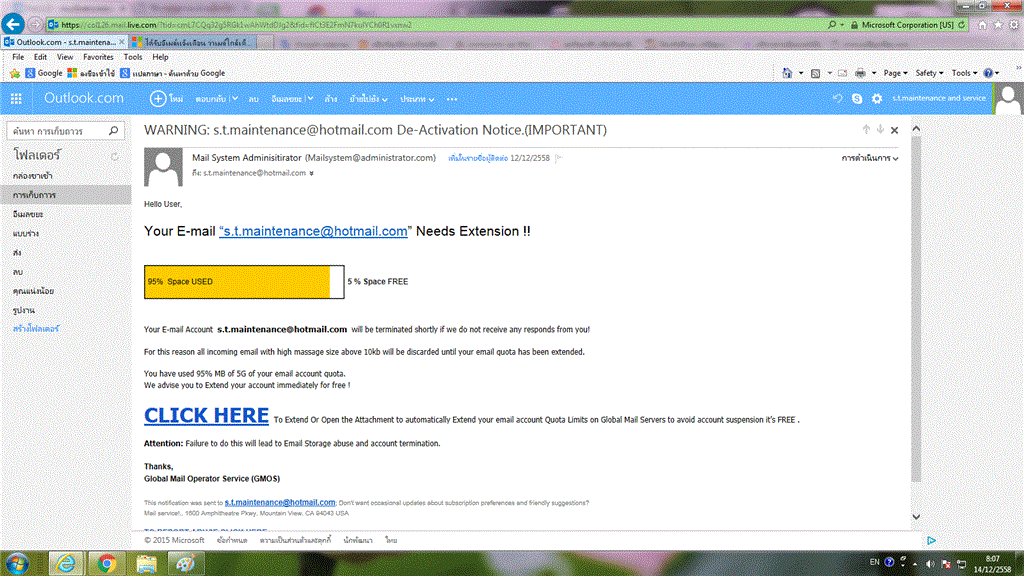This screenshot has height=576, width=1024.
Task: Click the add to contacts link
Action: point(477,158)
